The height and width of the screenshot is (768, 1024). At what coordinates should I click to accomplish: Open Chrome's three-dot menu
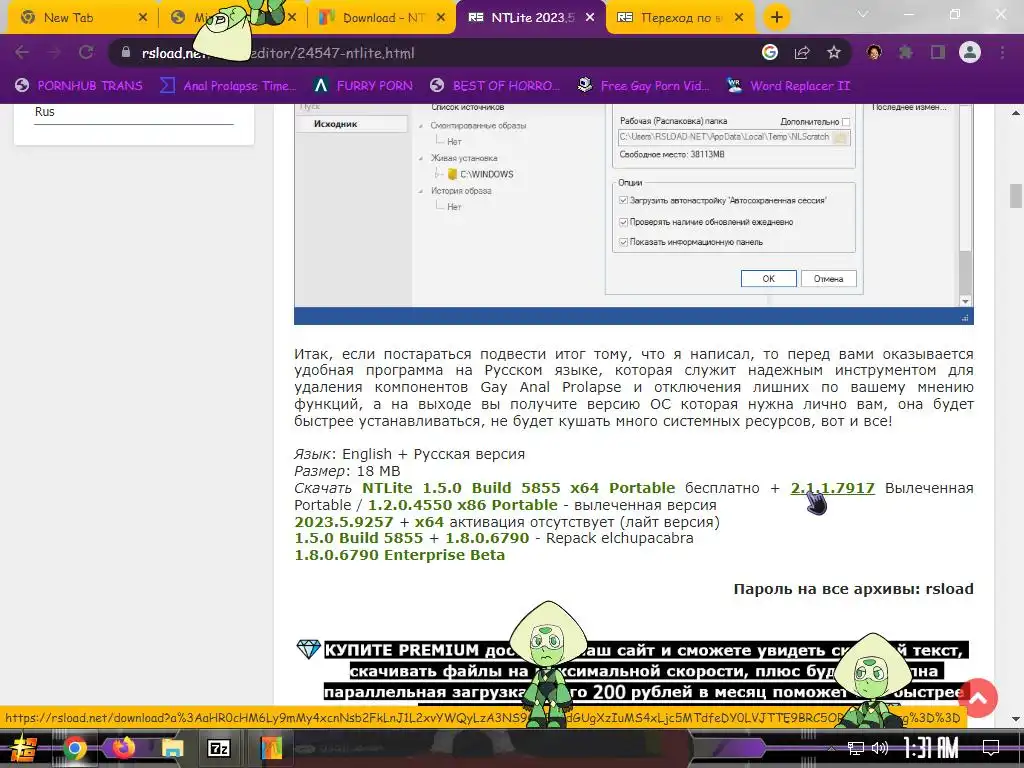pyautogui.click(x=1002, y=52)
